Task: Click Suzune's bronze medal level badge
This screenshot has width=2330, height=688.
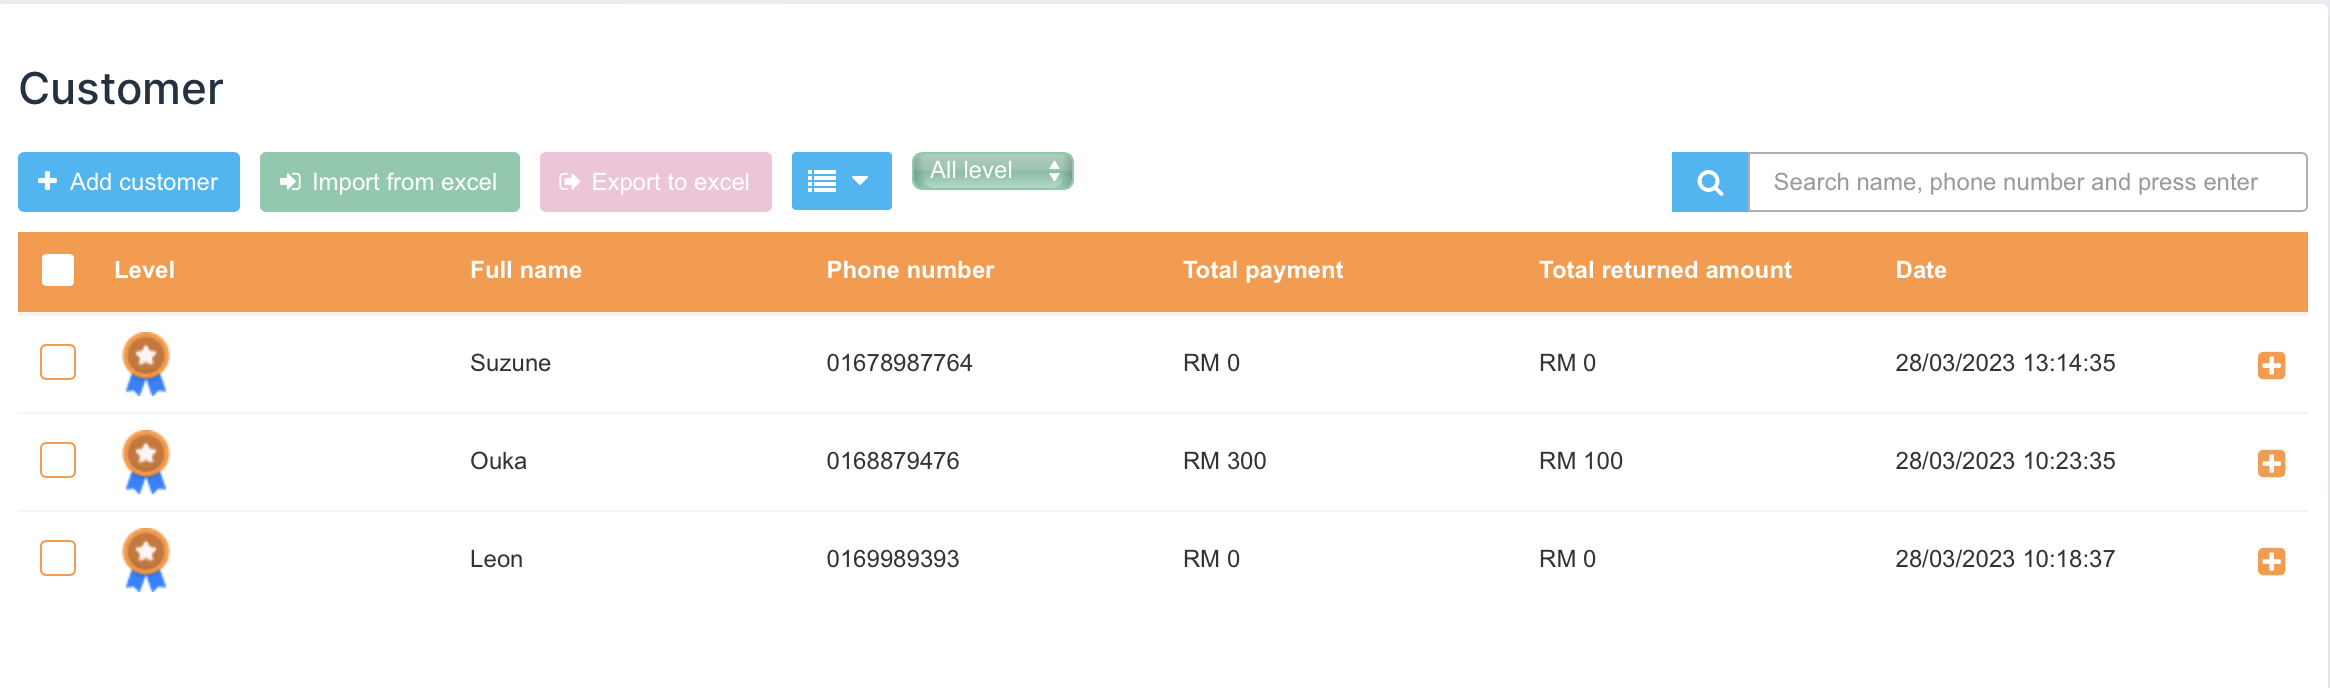Action: click(146, 363)
